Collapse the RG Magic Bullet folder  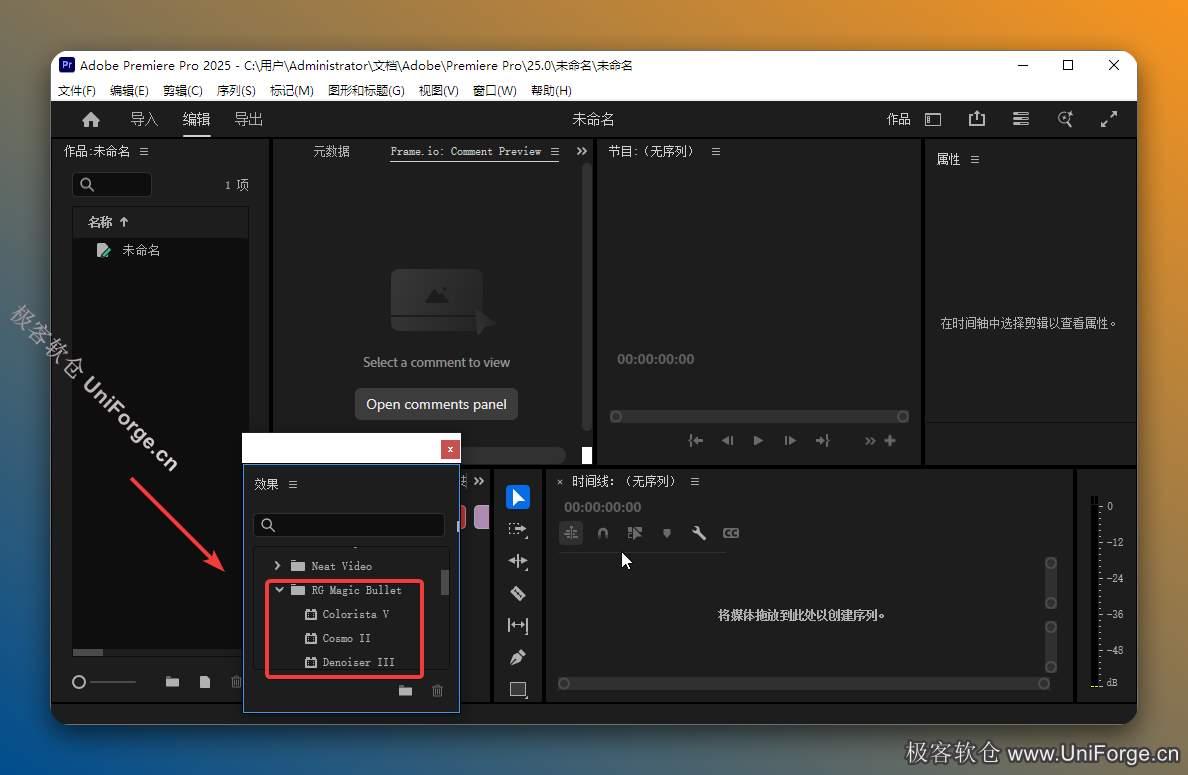pyautogui.click(x=280, y=589)
